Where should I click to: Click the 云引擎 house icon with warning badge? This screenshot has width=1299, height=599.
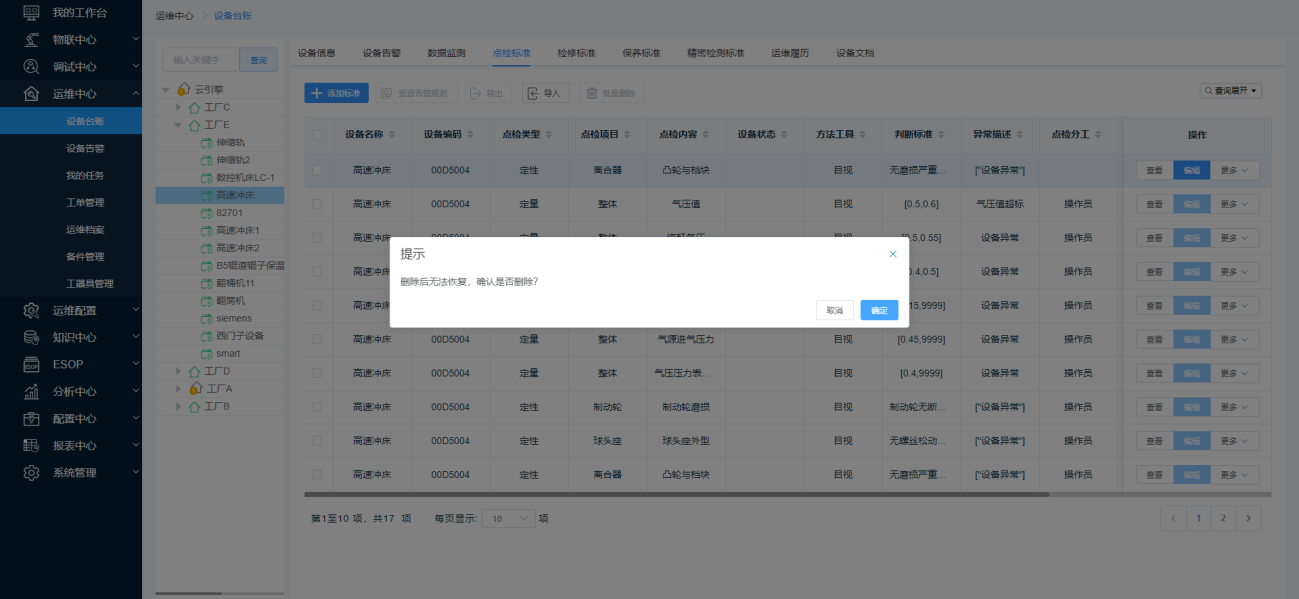click(x=183, y=89)
